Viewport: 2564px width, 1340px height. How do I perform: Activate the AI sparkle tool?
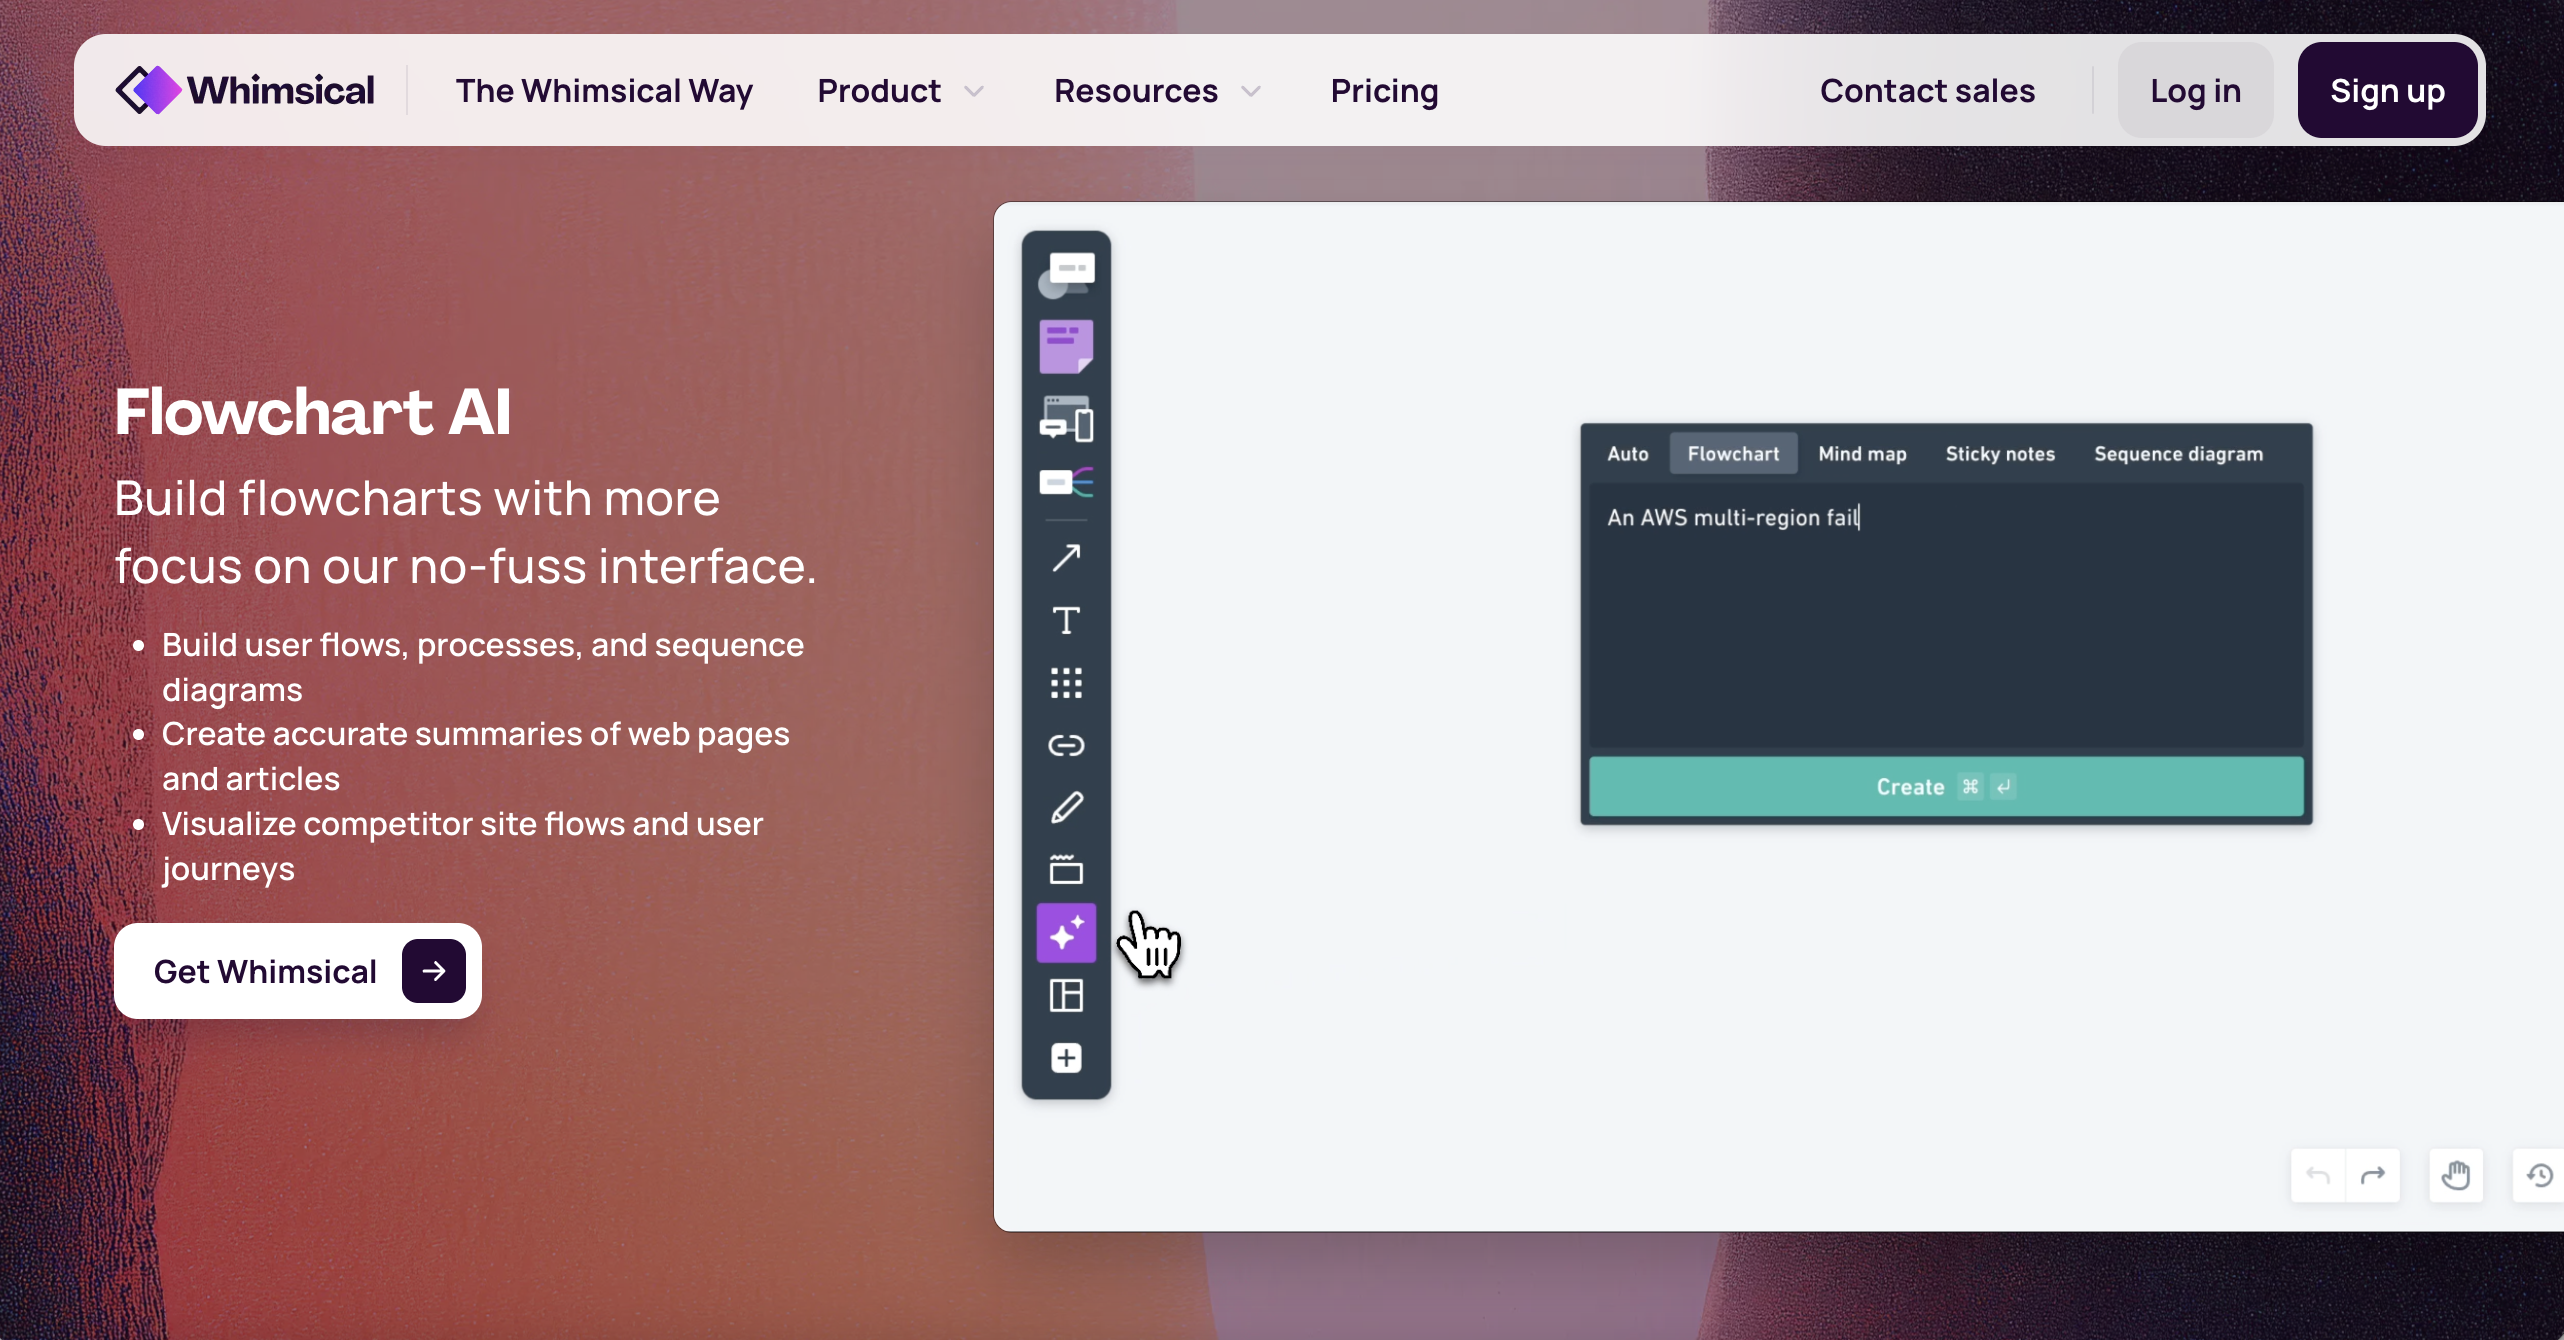tap(1066, 933)
